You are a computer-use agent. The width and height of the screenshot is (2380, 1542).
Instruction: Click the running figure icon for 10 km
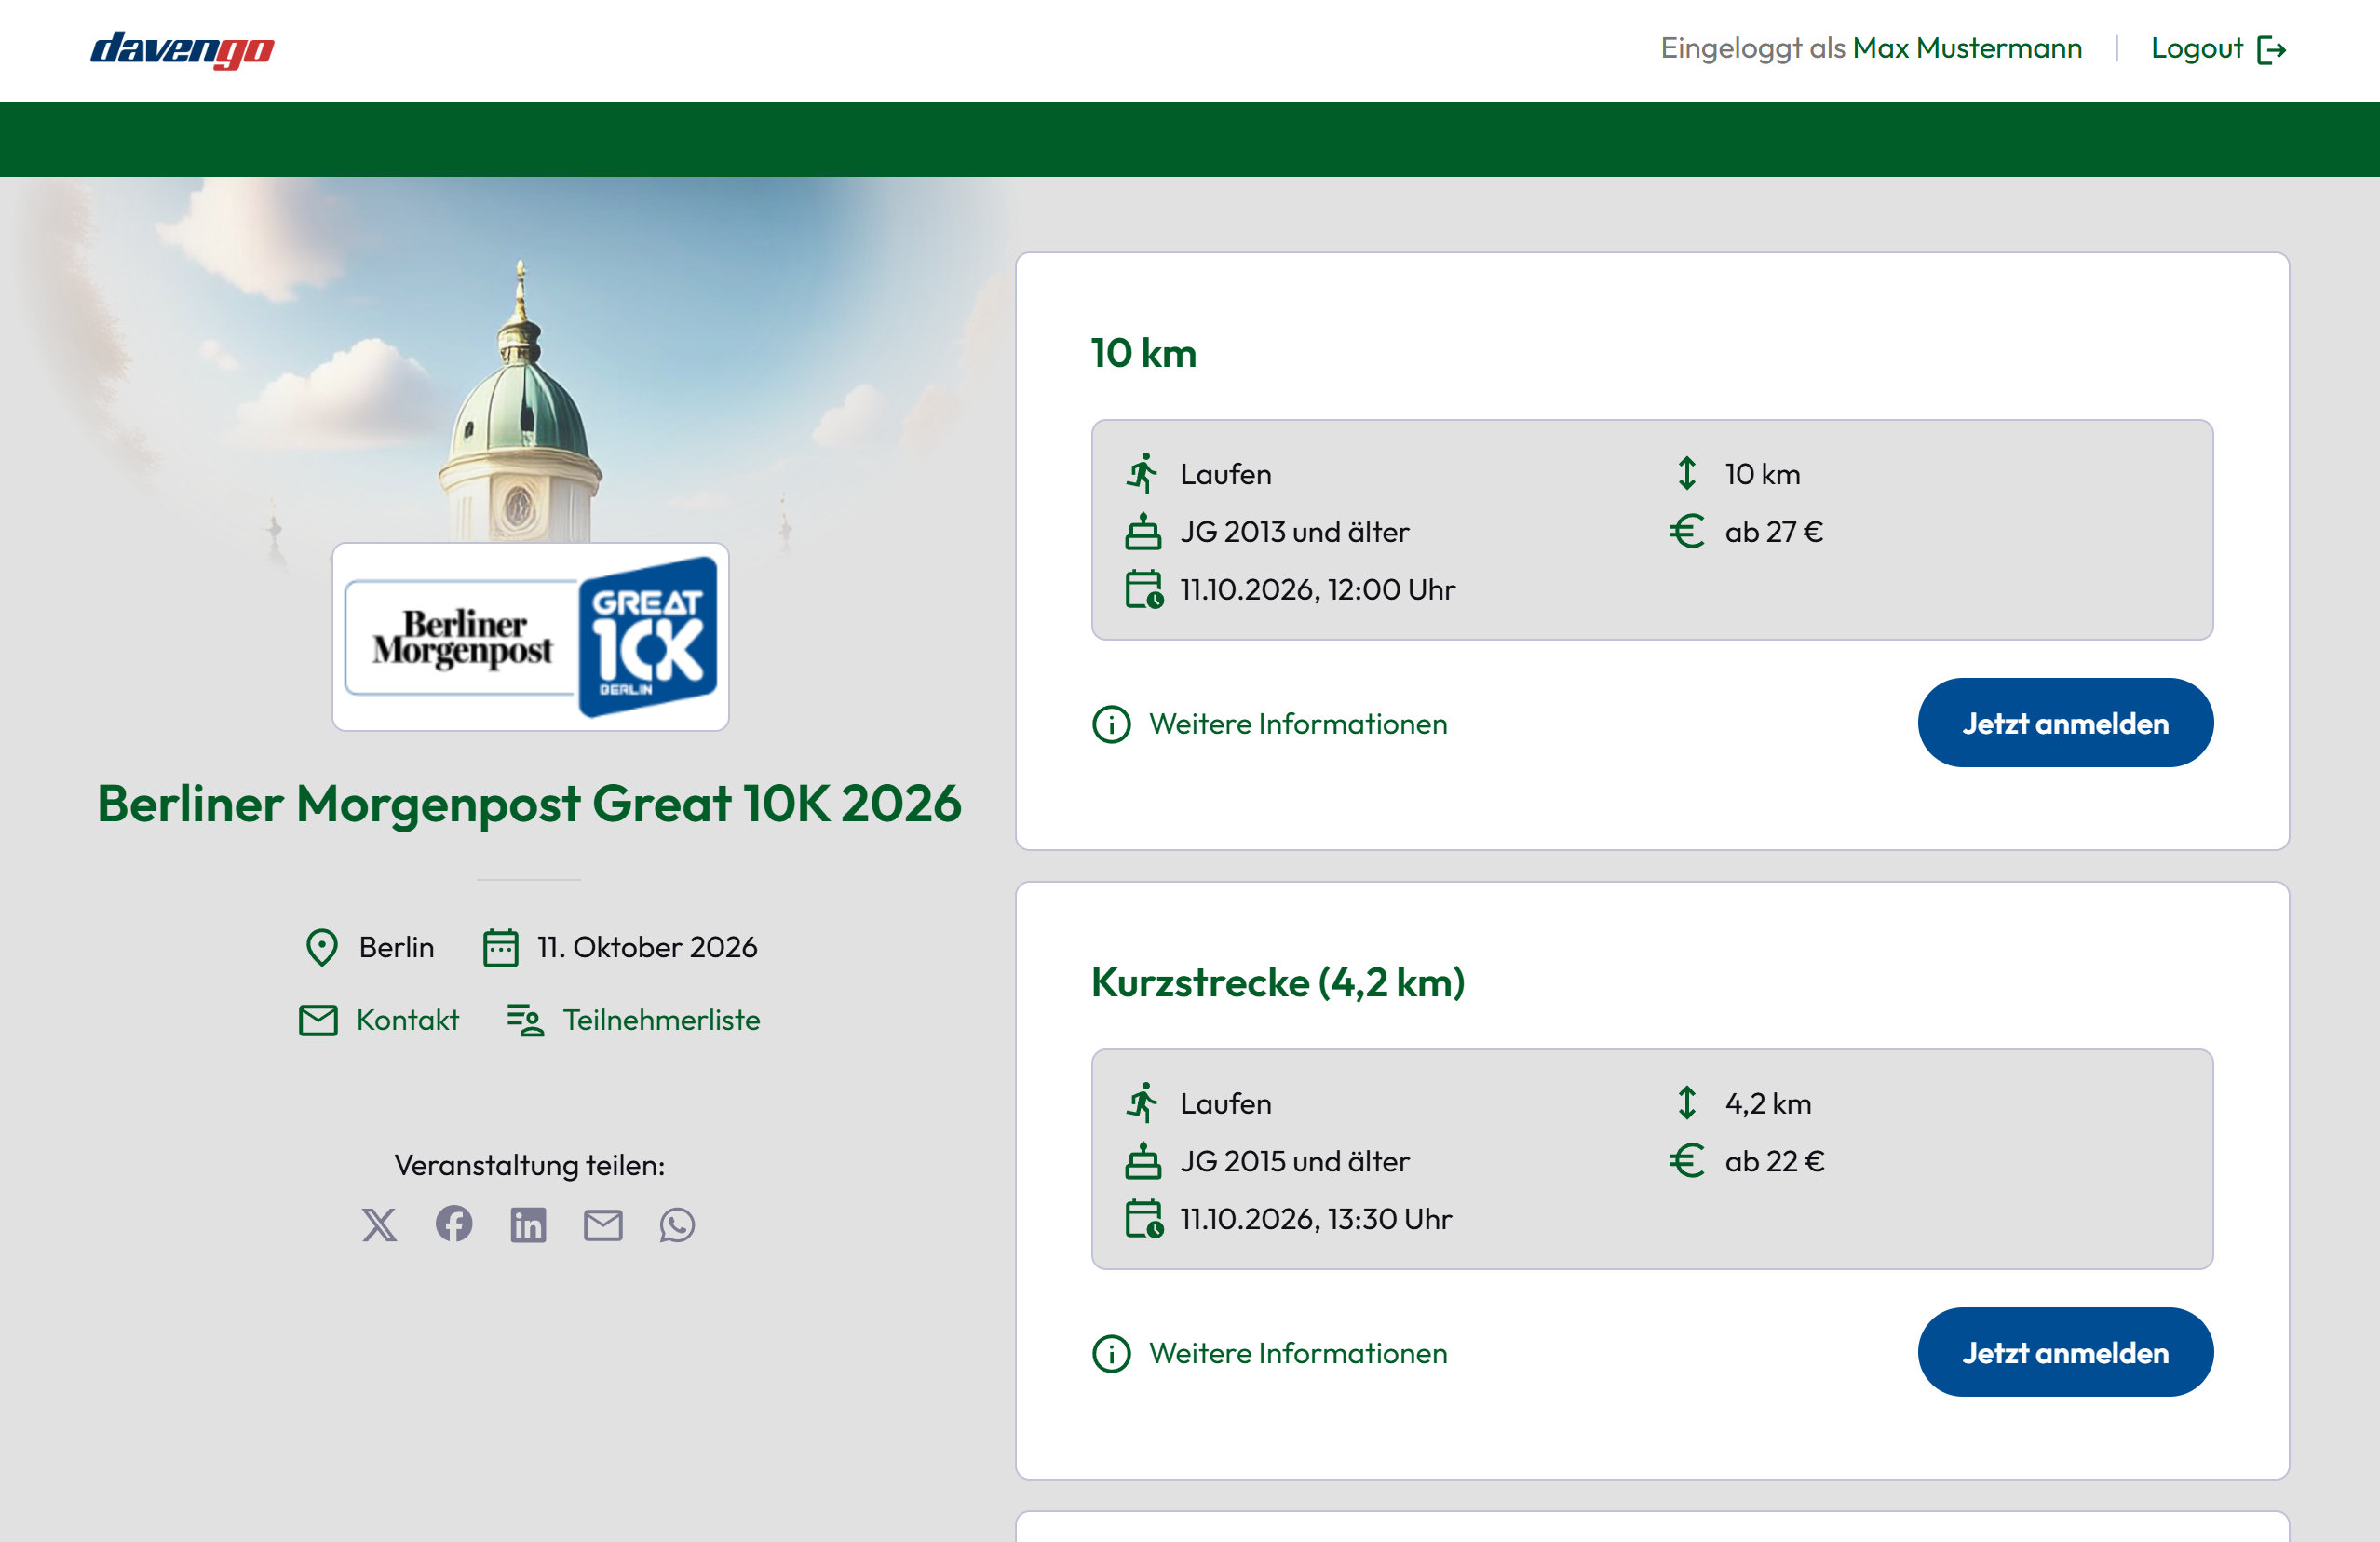point(1143,473)
